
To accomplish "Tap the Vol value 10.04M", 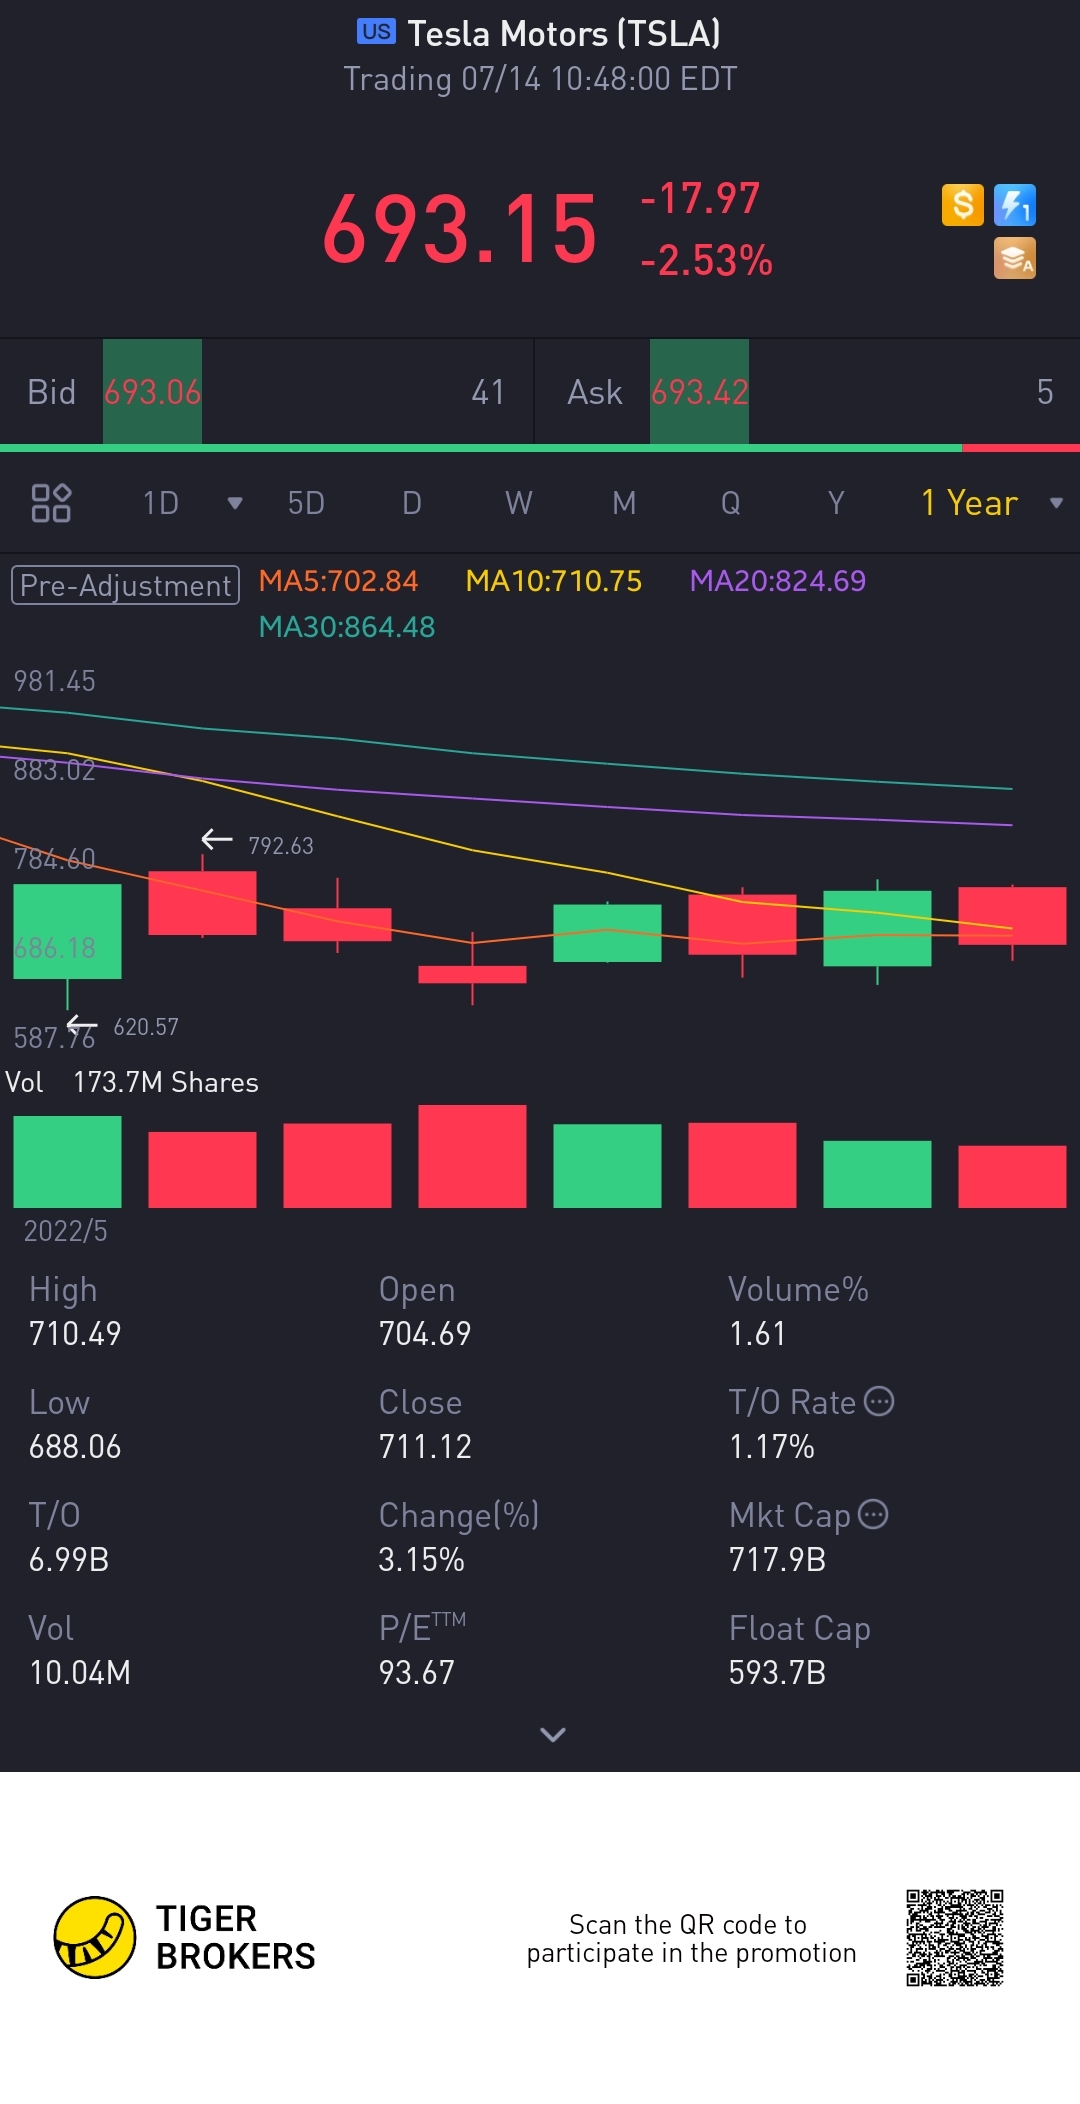I will 80,1673.
